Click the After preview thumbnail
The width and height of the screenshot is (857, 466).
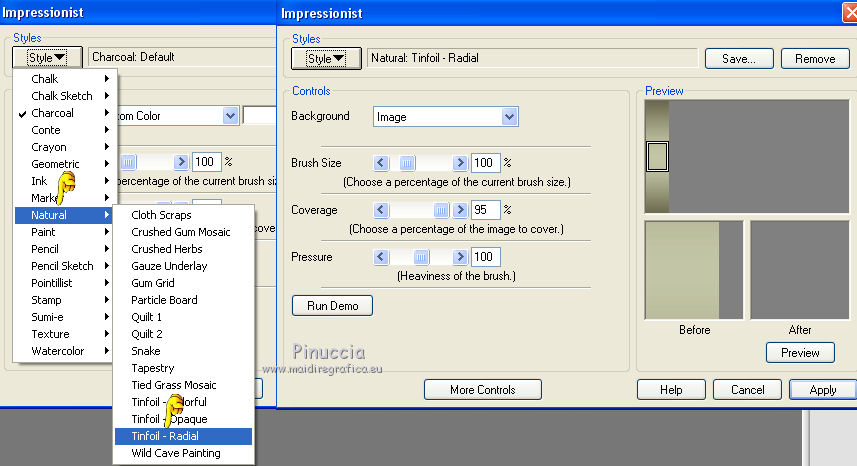(x=799, y=270)
